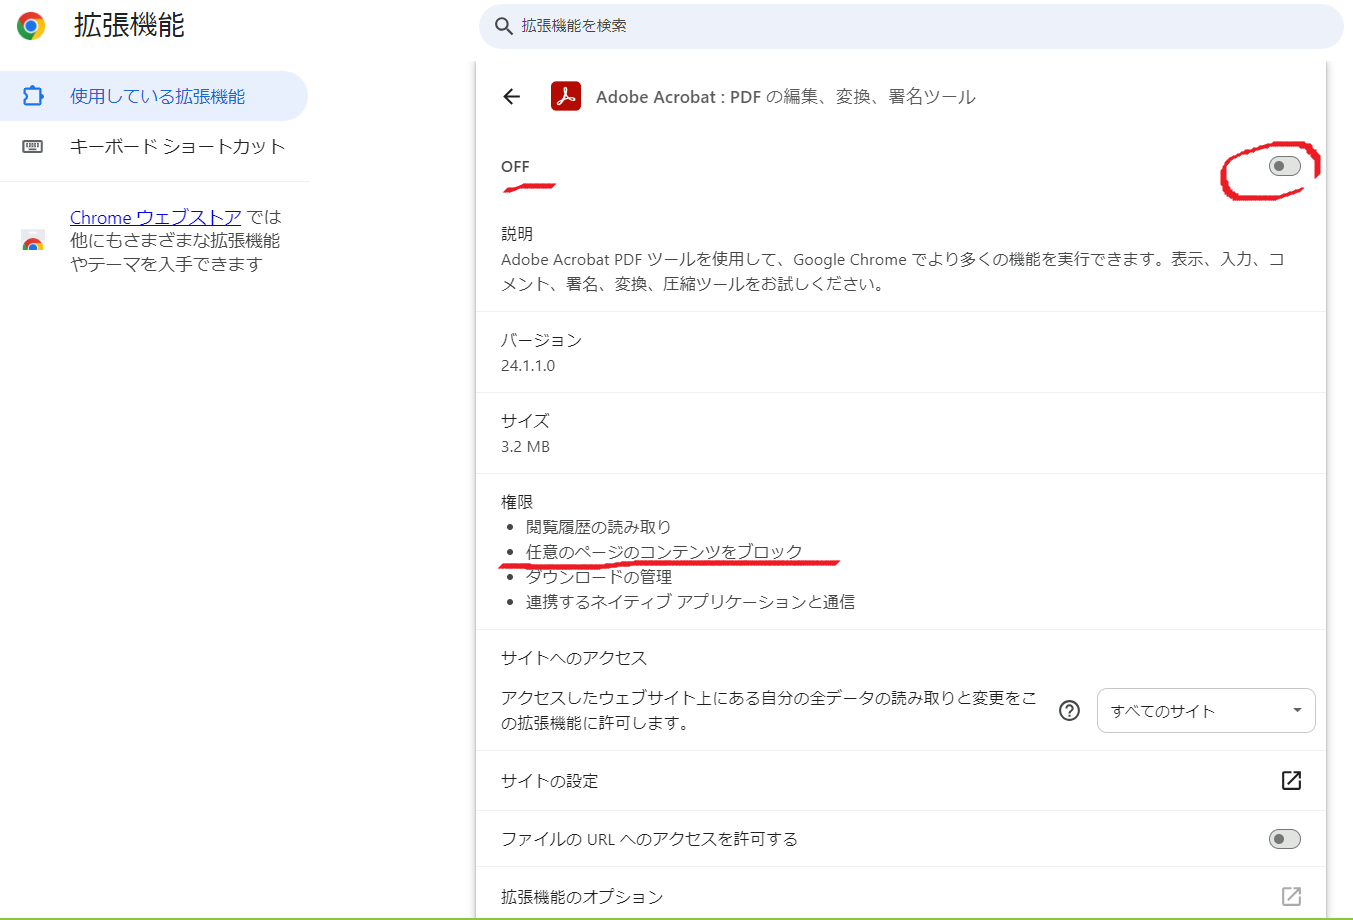The height and width of the screenshot is (920, 1353).
Task: Click the ファイルの URL へのアクセスを許可する label
Action: 649,839
